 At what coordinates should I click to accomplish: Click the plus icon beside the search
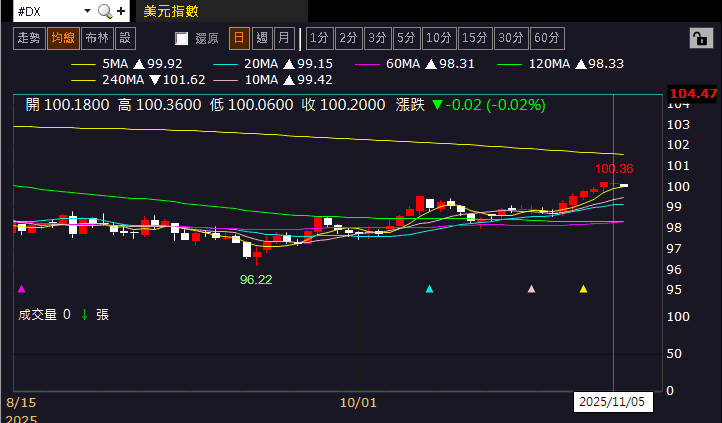point(121,12)
